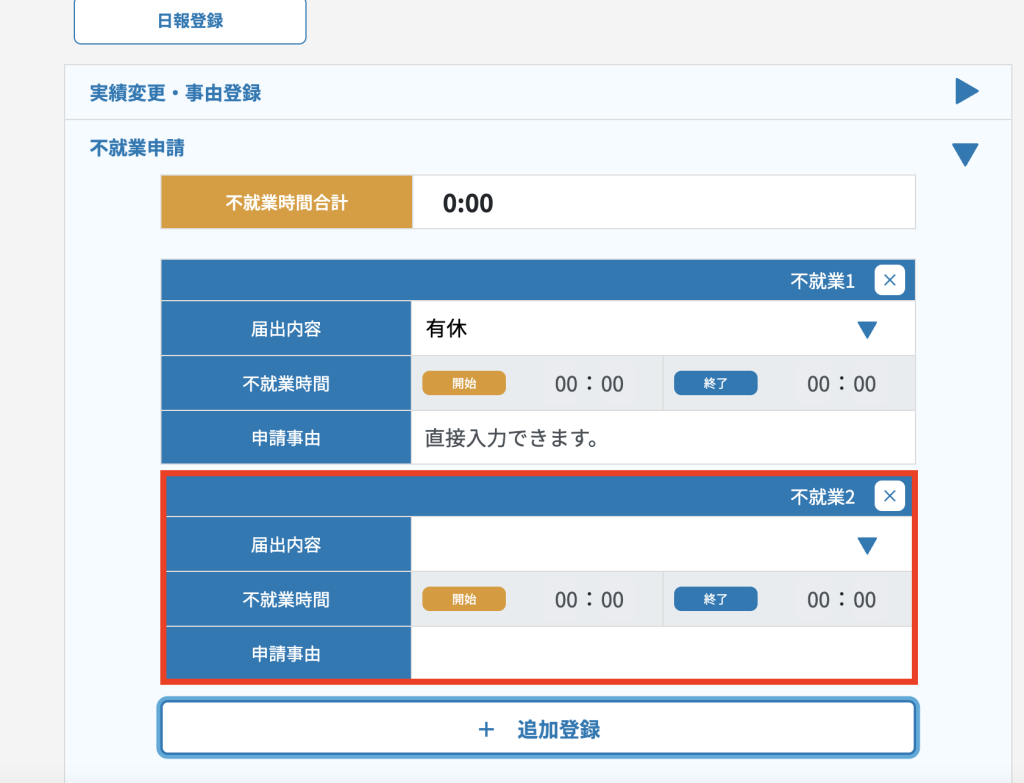Click the 開始 button in 不就業1
1024x783 pixels.
(x=464, y=383)
